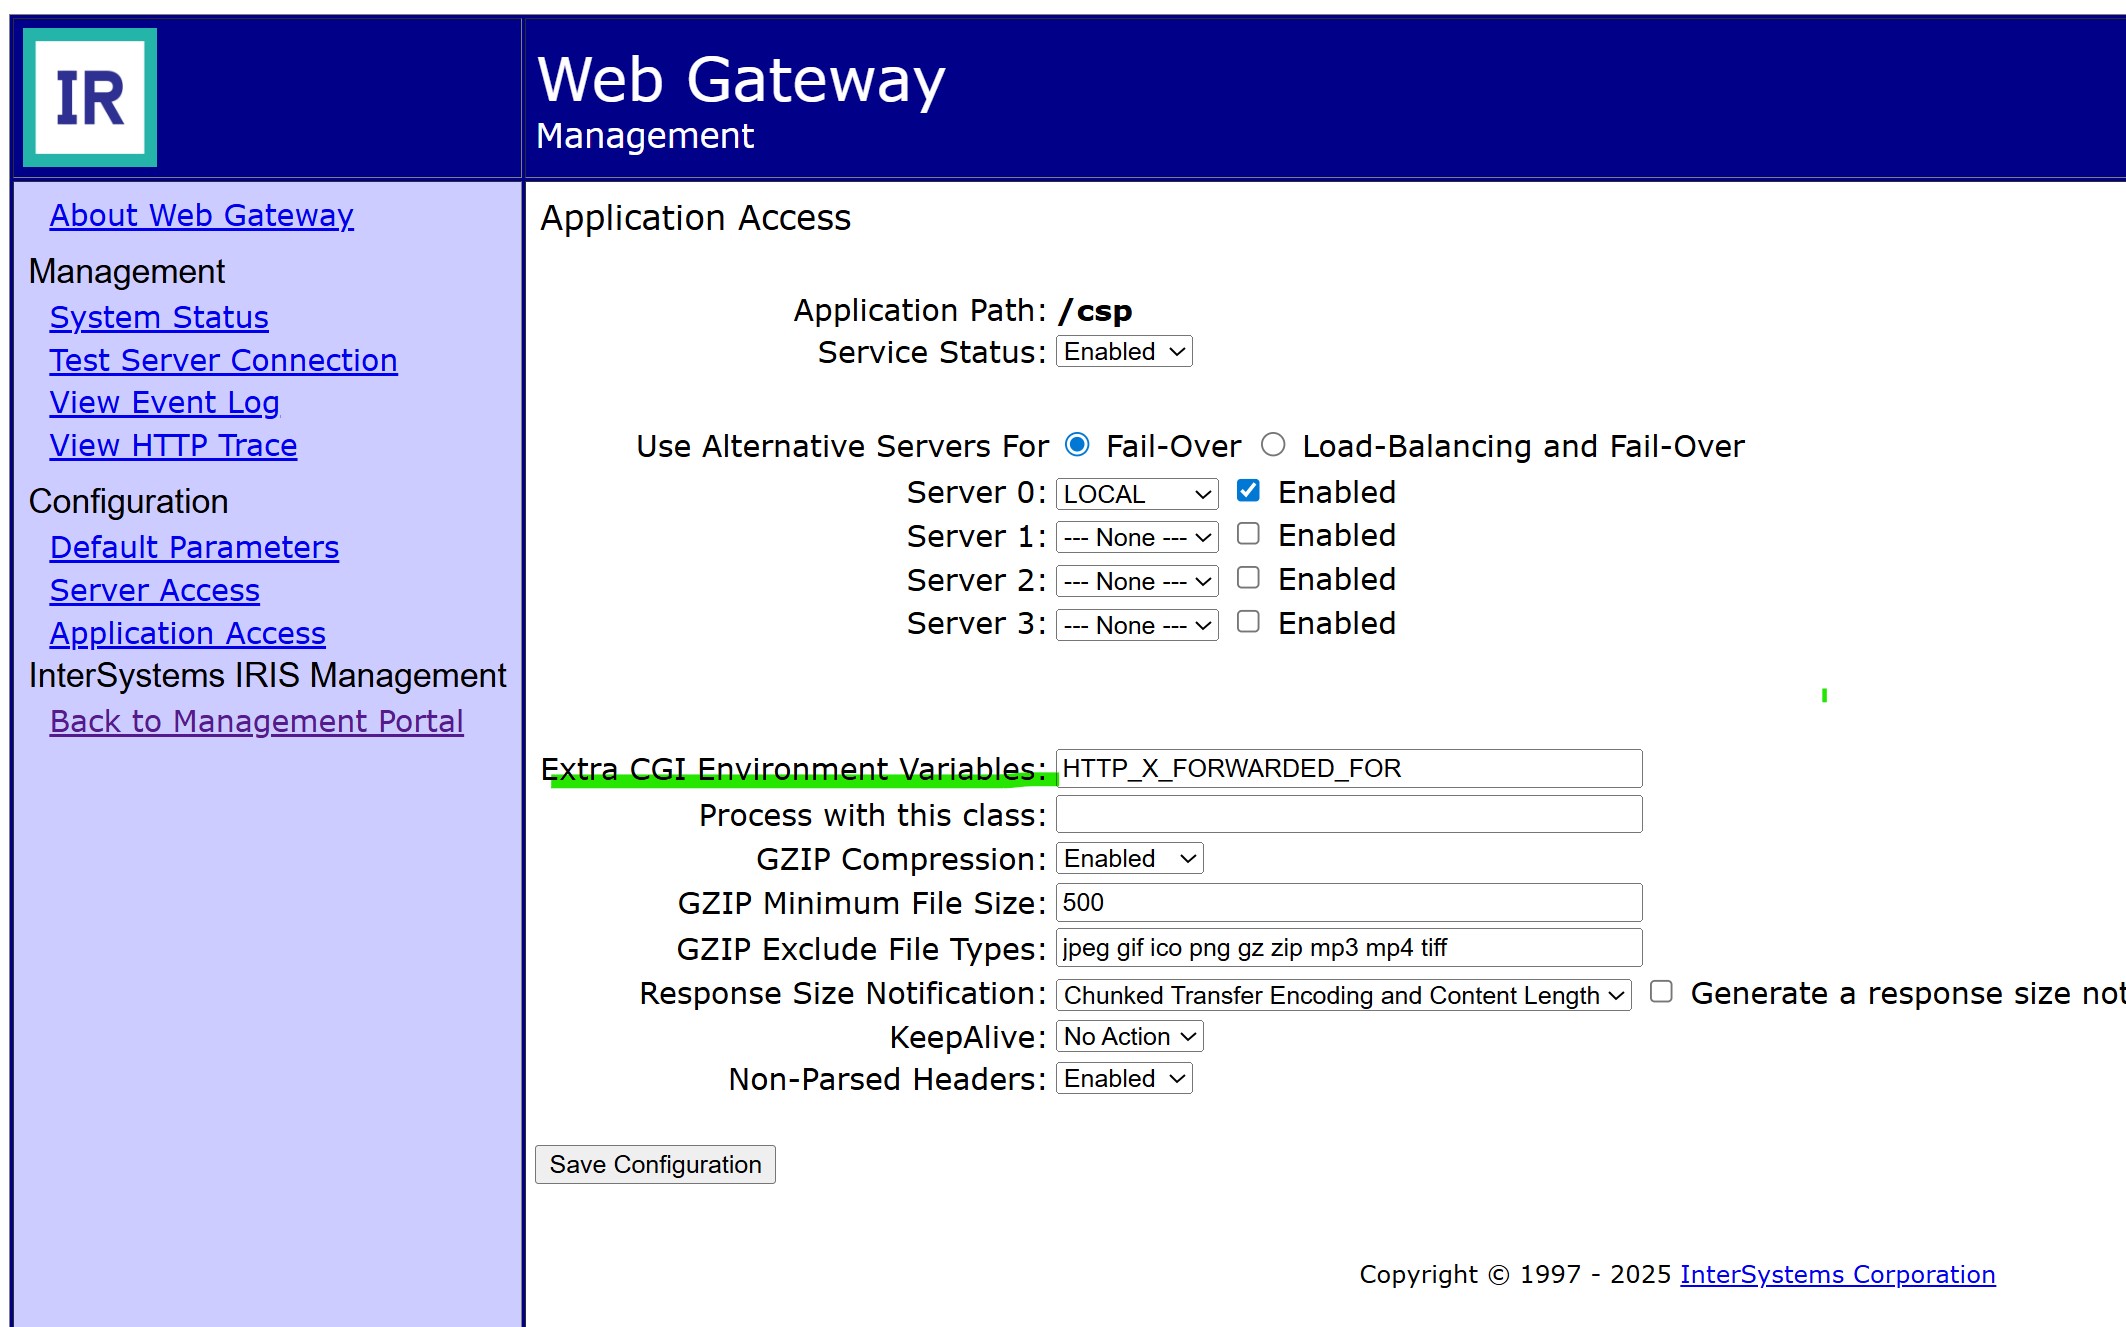Click the Extra CGI Environment Variables field

pyautogui.click(x=1348, y=769)
